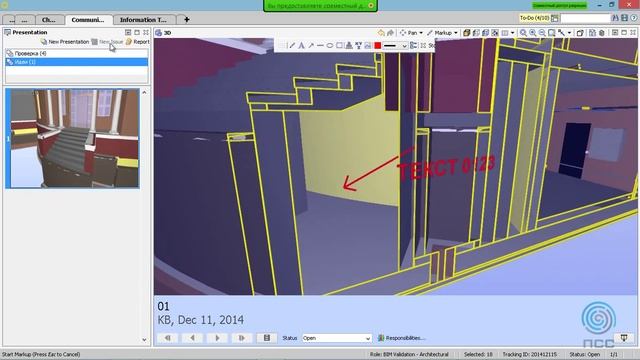
Task: Click the New Issue button
Action: coord(107,42)
